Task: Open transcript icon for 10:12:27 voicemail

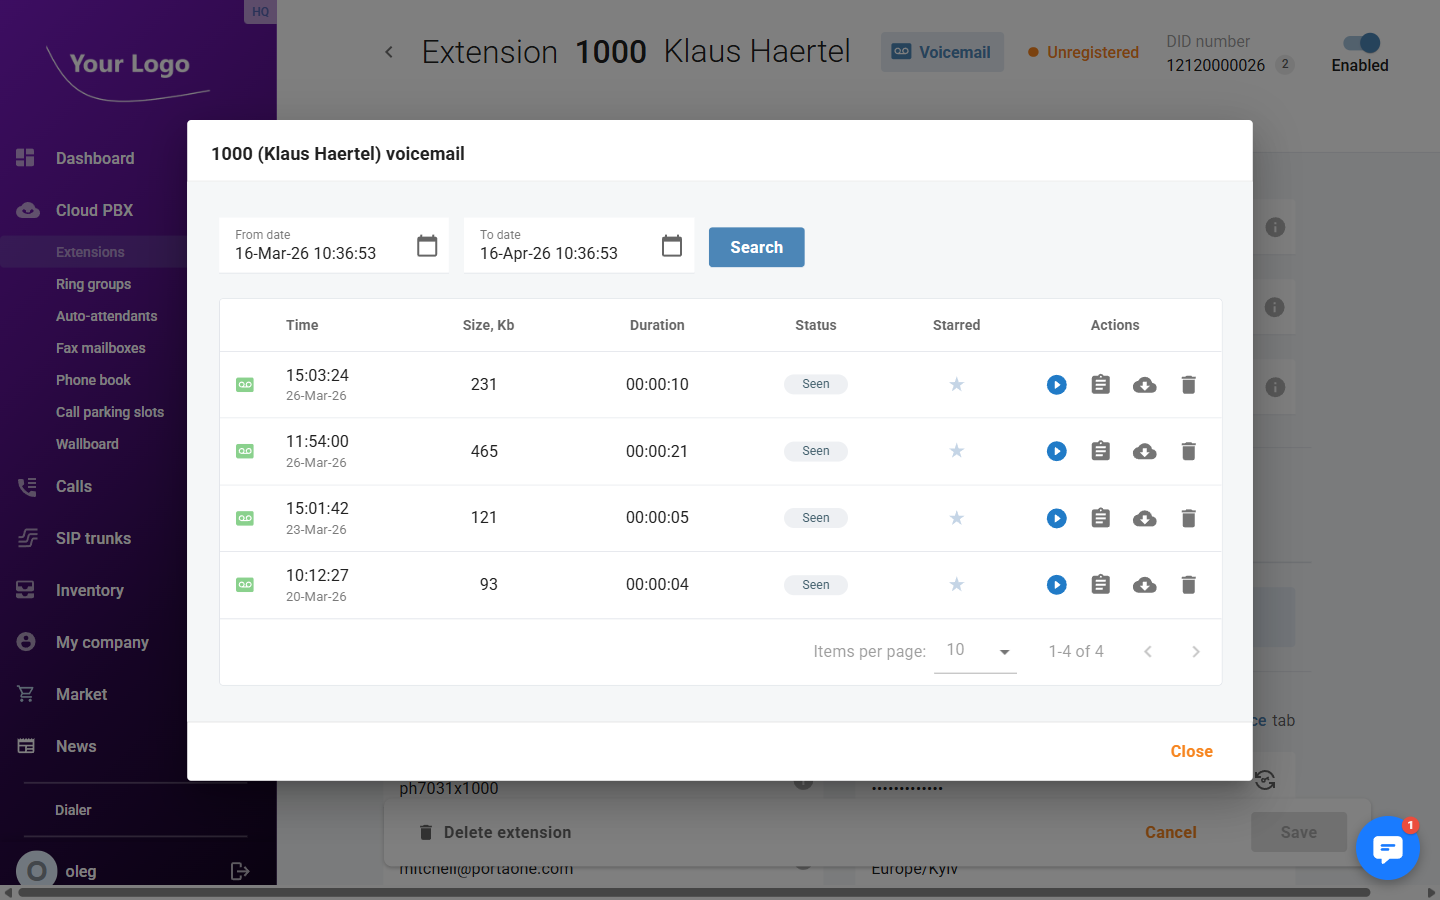Action: tap(1100, 585)
